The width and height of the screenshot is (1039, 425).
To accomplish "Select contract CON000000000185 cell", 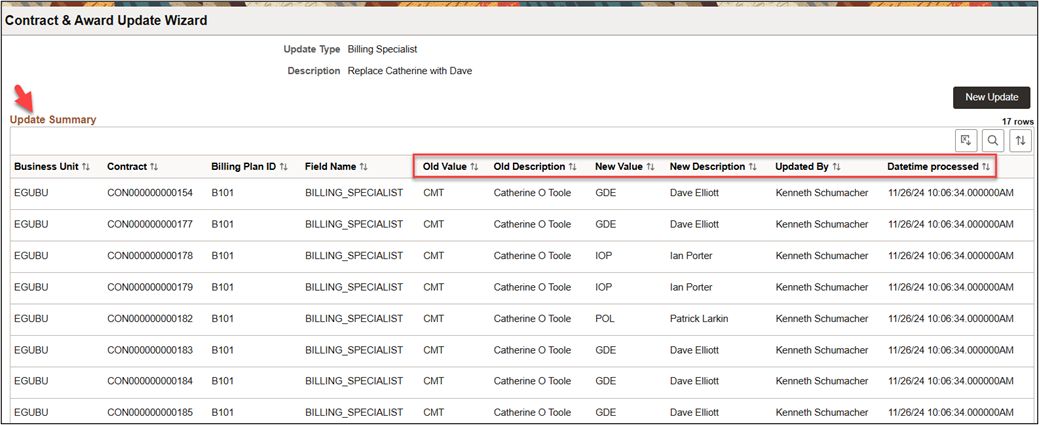I will (x=150, y=413).
